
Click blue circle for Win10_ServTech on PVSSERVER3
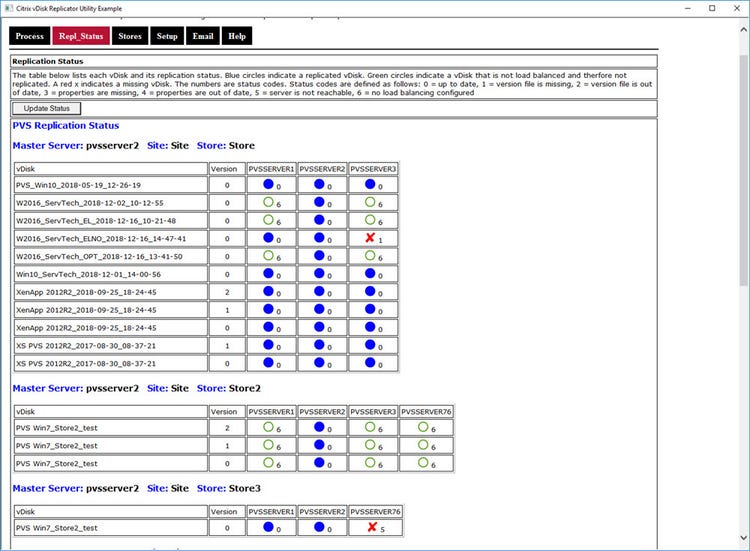coord(370,273)
